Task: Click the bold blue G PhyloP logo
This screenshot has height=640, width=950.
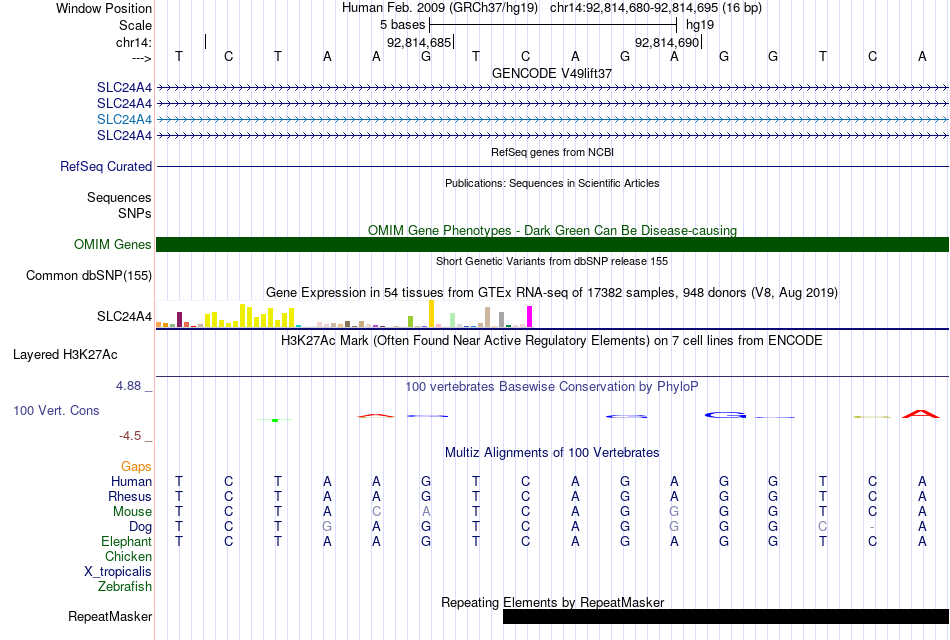Action: pos(725,415)
